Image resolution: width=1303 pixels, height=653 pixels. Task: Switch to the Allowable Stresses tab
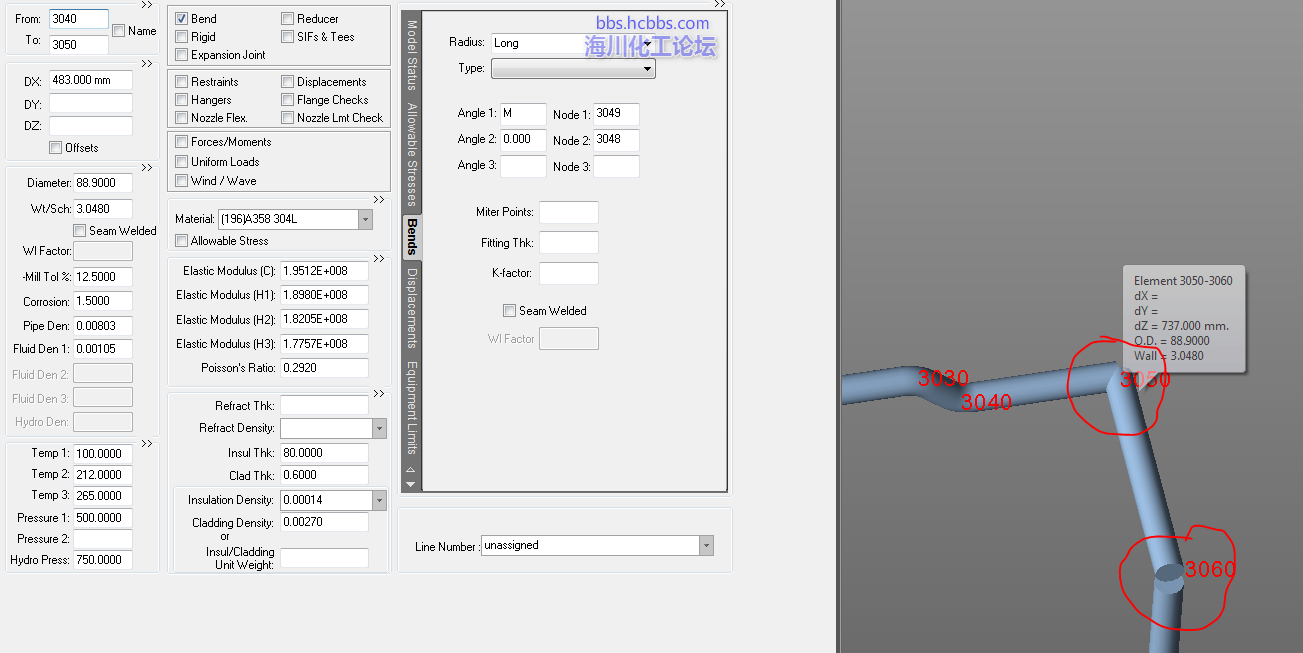click(411, 155)
